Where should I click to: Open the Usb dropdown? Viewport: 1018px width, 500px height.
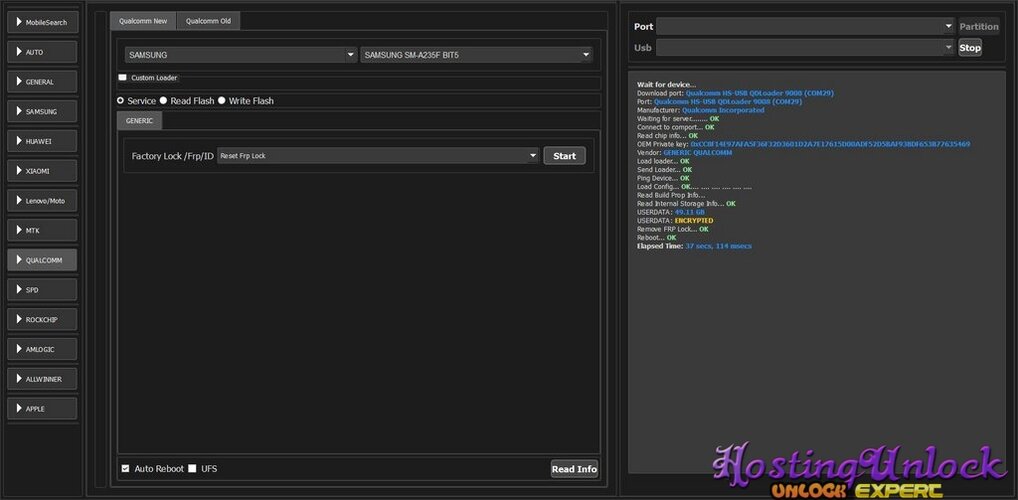pyautogui.click(x=805, y=47)
